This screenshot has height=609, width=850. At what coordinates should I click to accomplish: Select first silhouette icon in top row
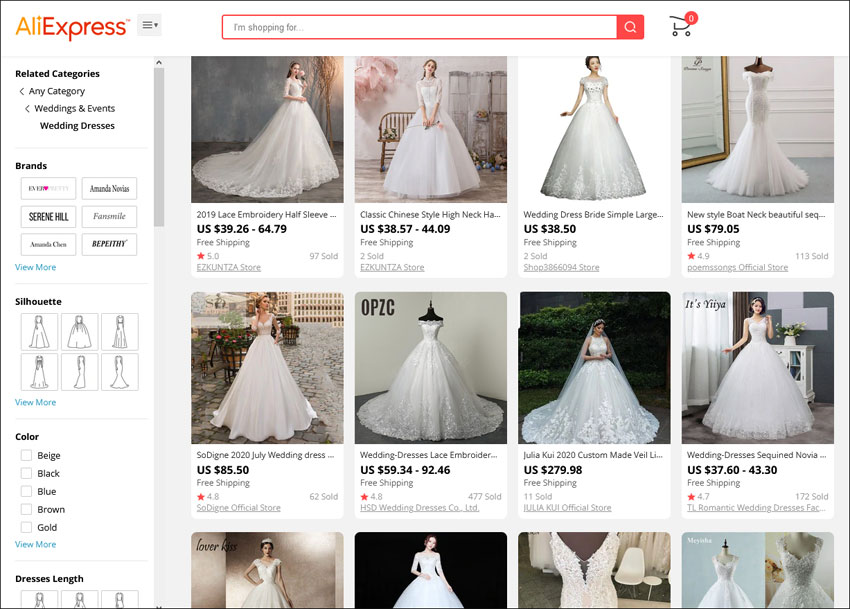click(39, 332)
